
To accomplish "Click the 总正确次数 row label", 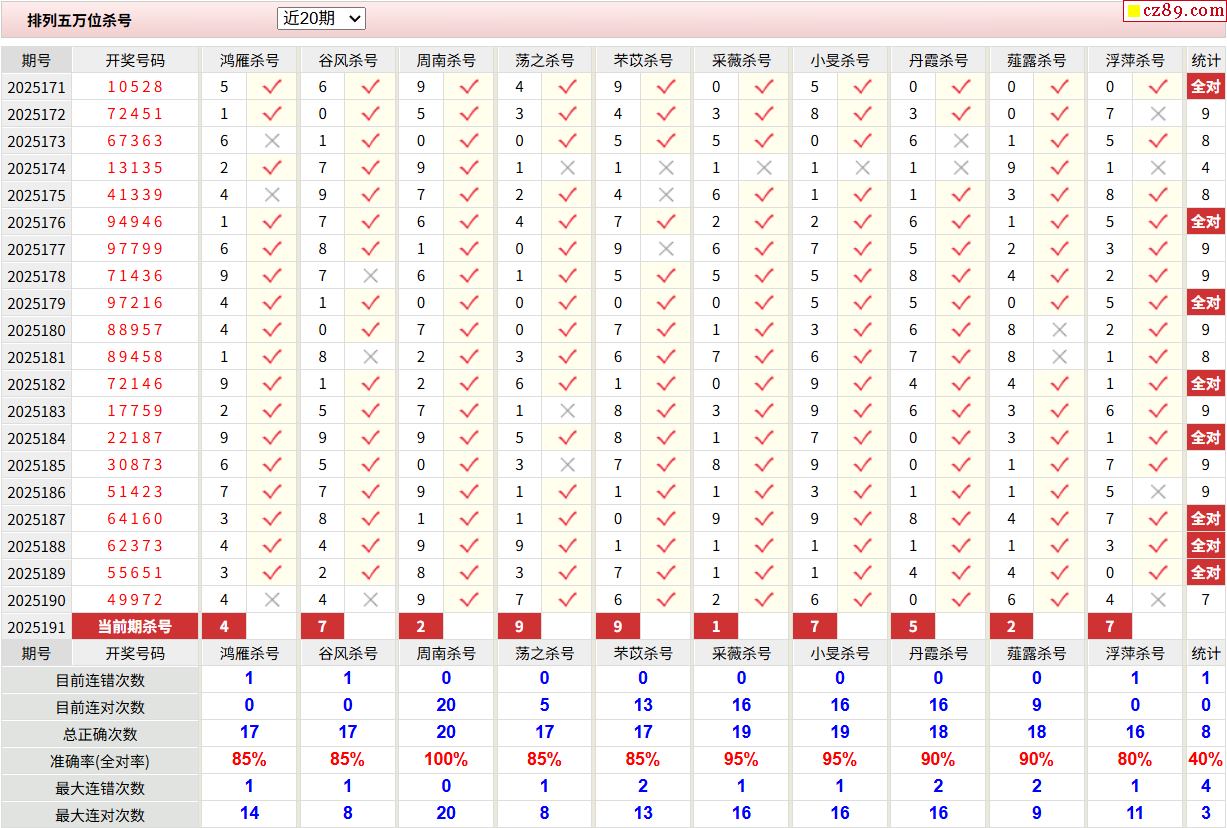I will tap(100, 734).
